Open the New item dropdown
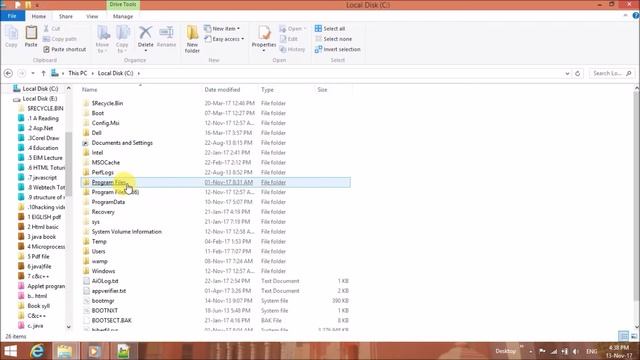 click(x=222, y=29)
